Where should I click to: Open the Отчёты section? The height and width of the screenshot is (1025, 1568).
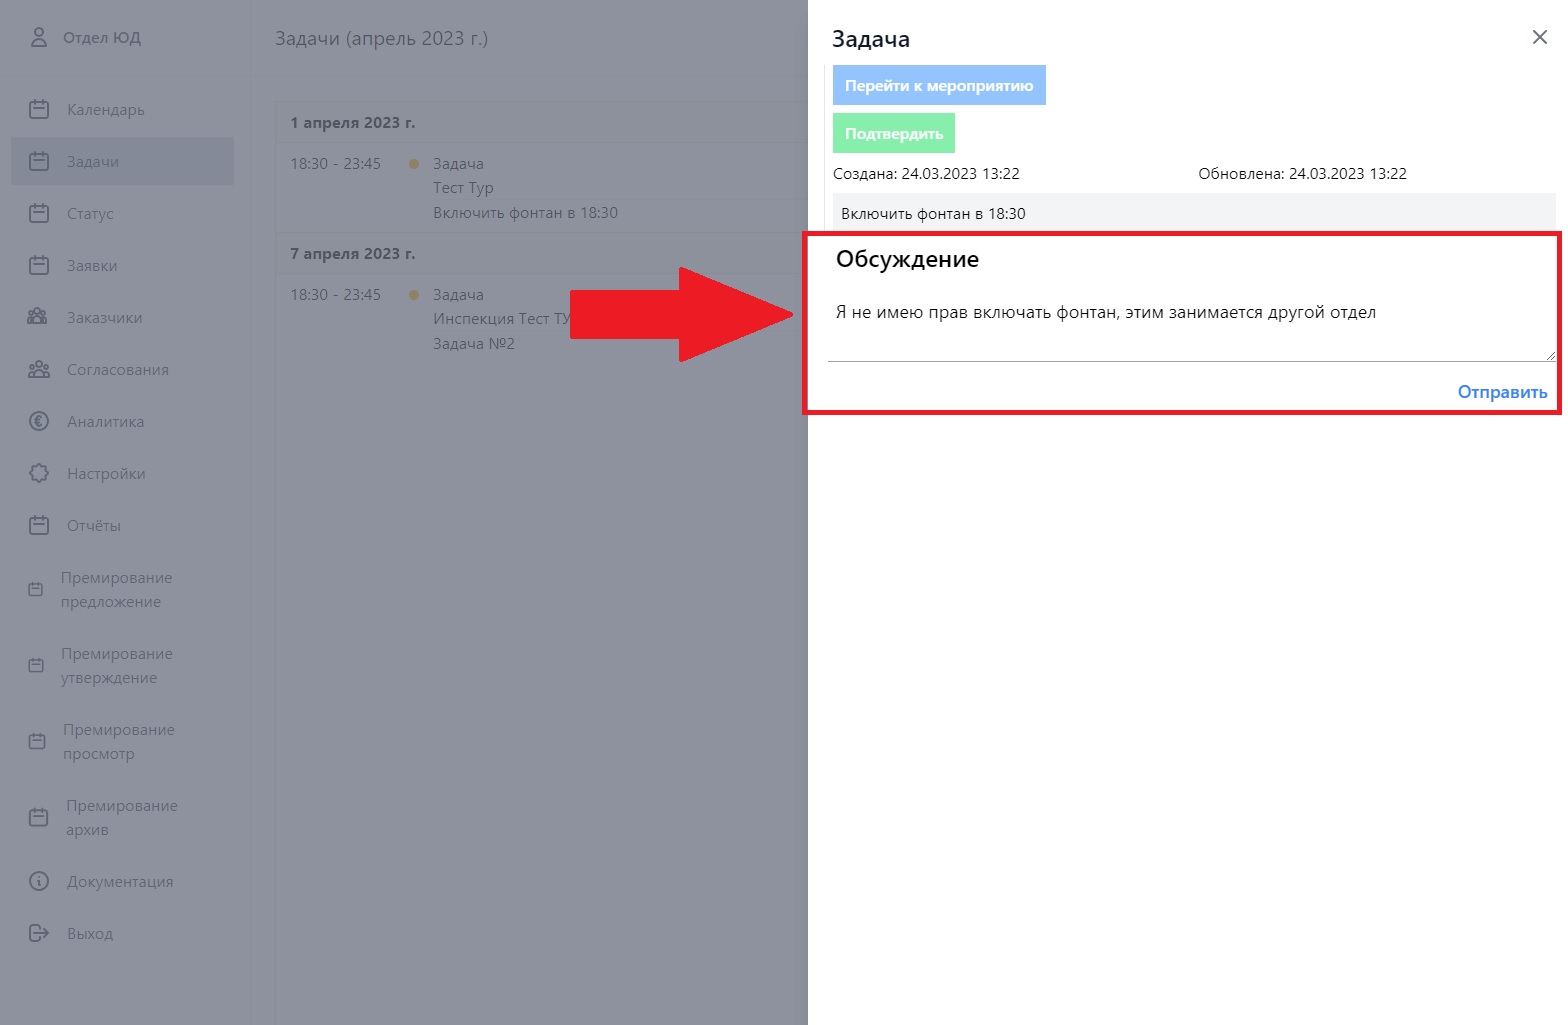(94, 526)
